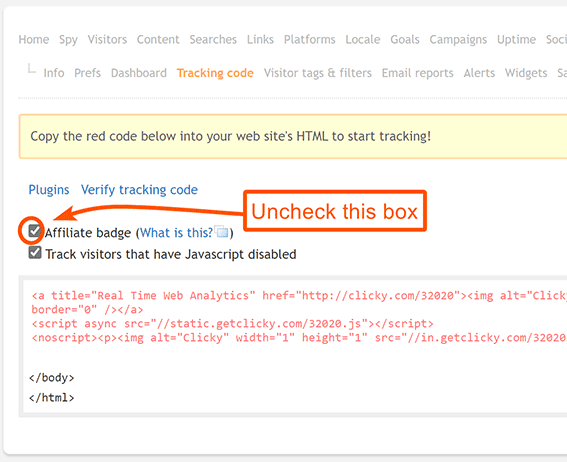Select Content in the top navigation
Viewport: 567px width, 462px height.
point(158,39)
